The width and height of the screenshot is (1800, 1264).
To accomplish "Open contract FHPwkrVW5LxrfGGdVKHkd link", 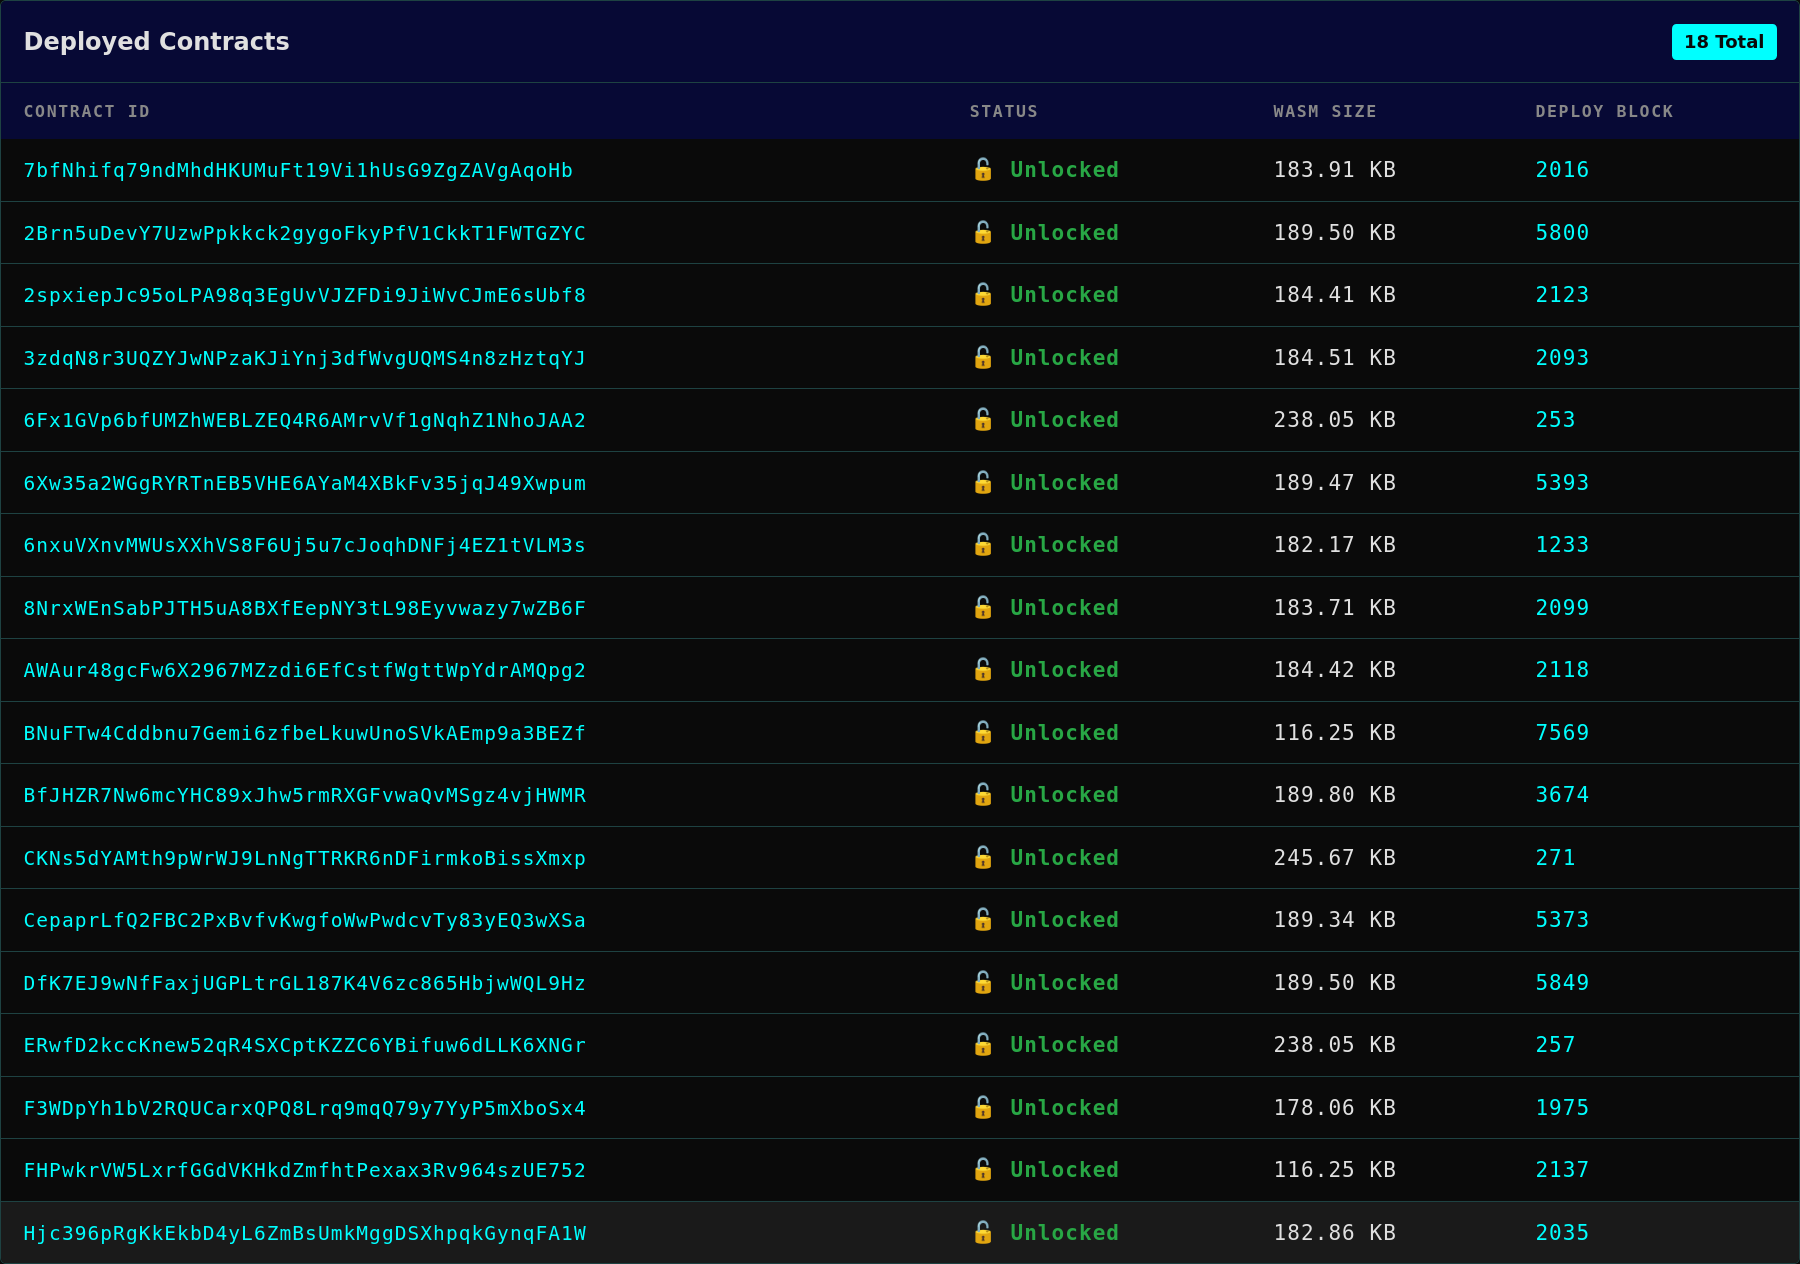I will click(305, 1170).
